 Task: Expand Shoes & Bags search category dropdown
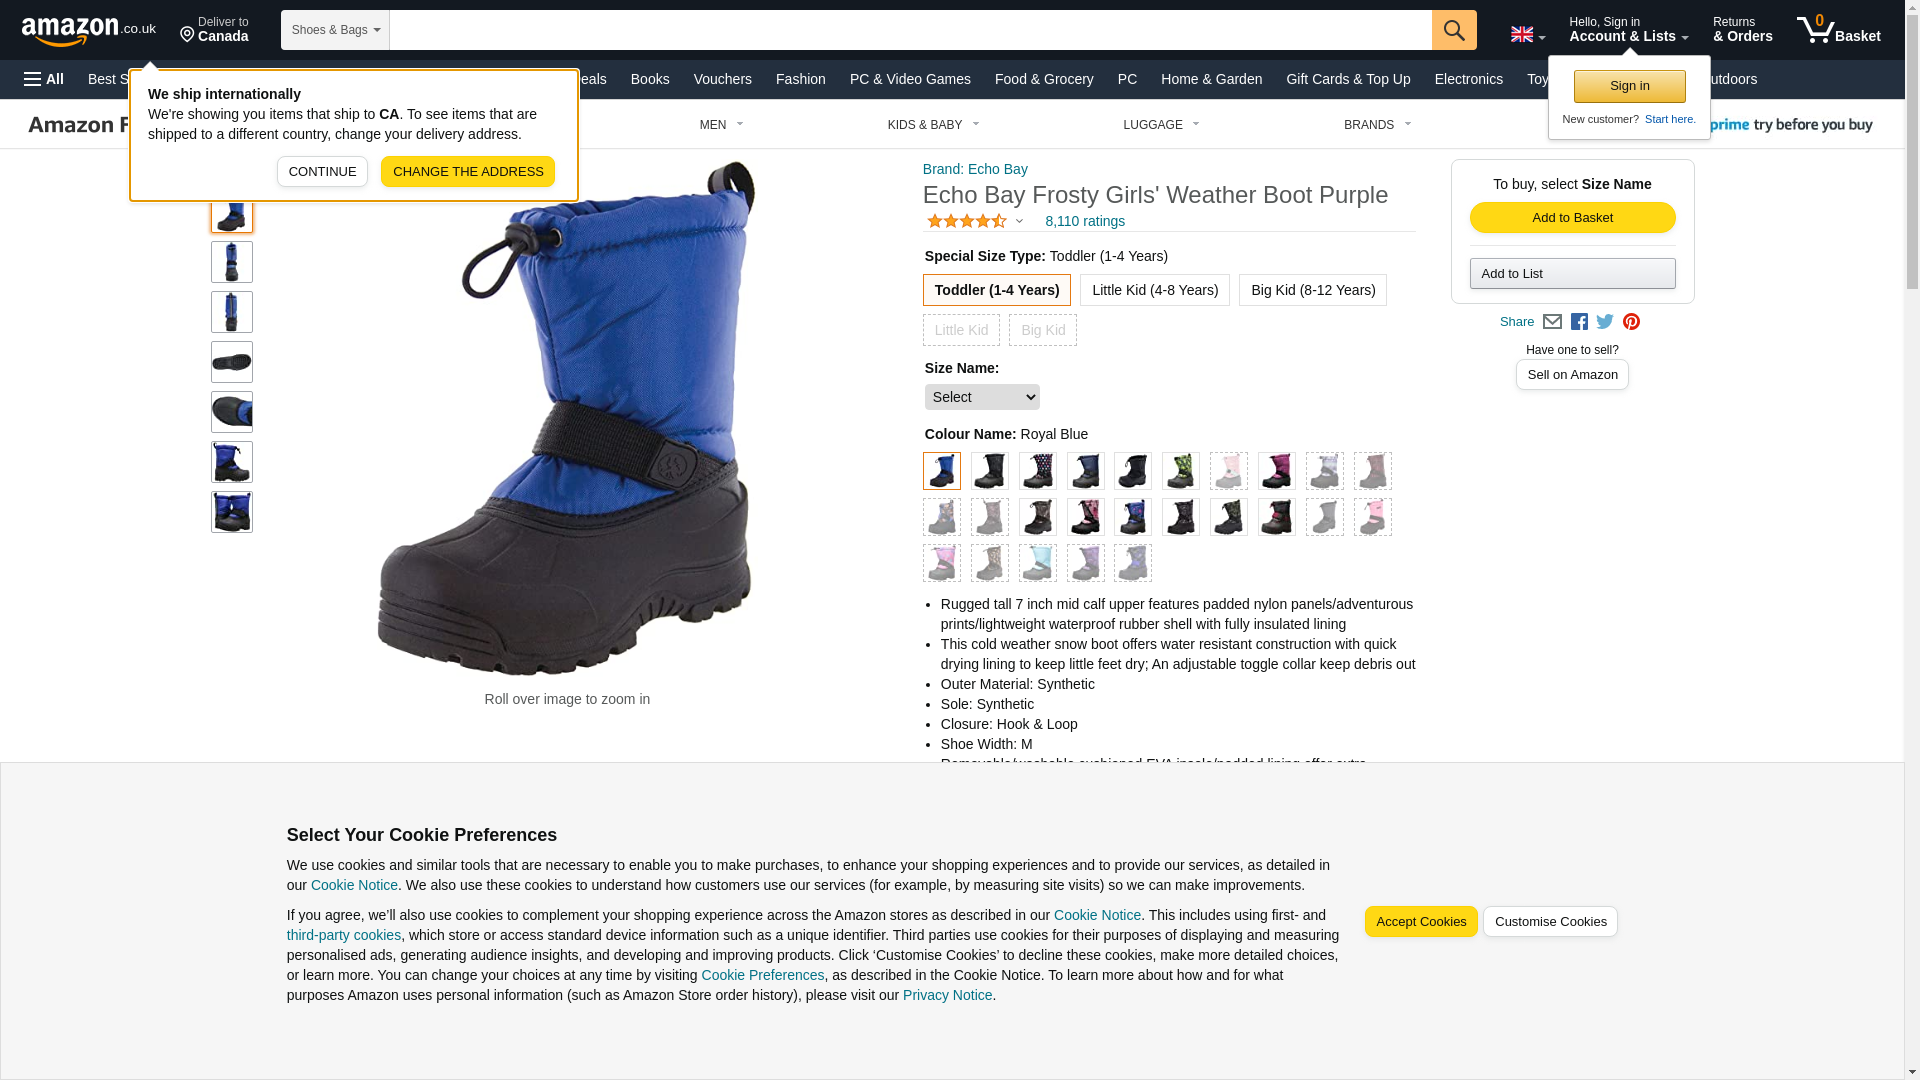(335, 30)
